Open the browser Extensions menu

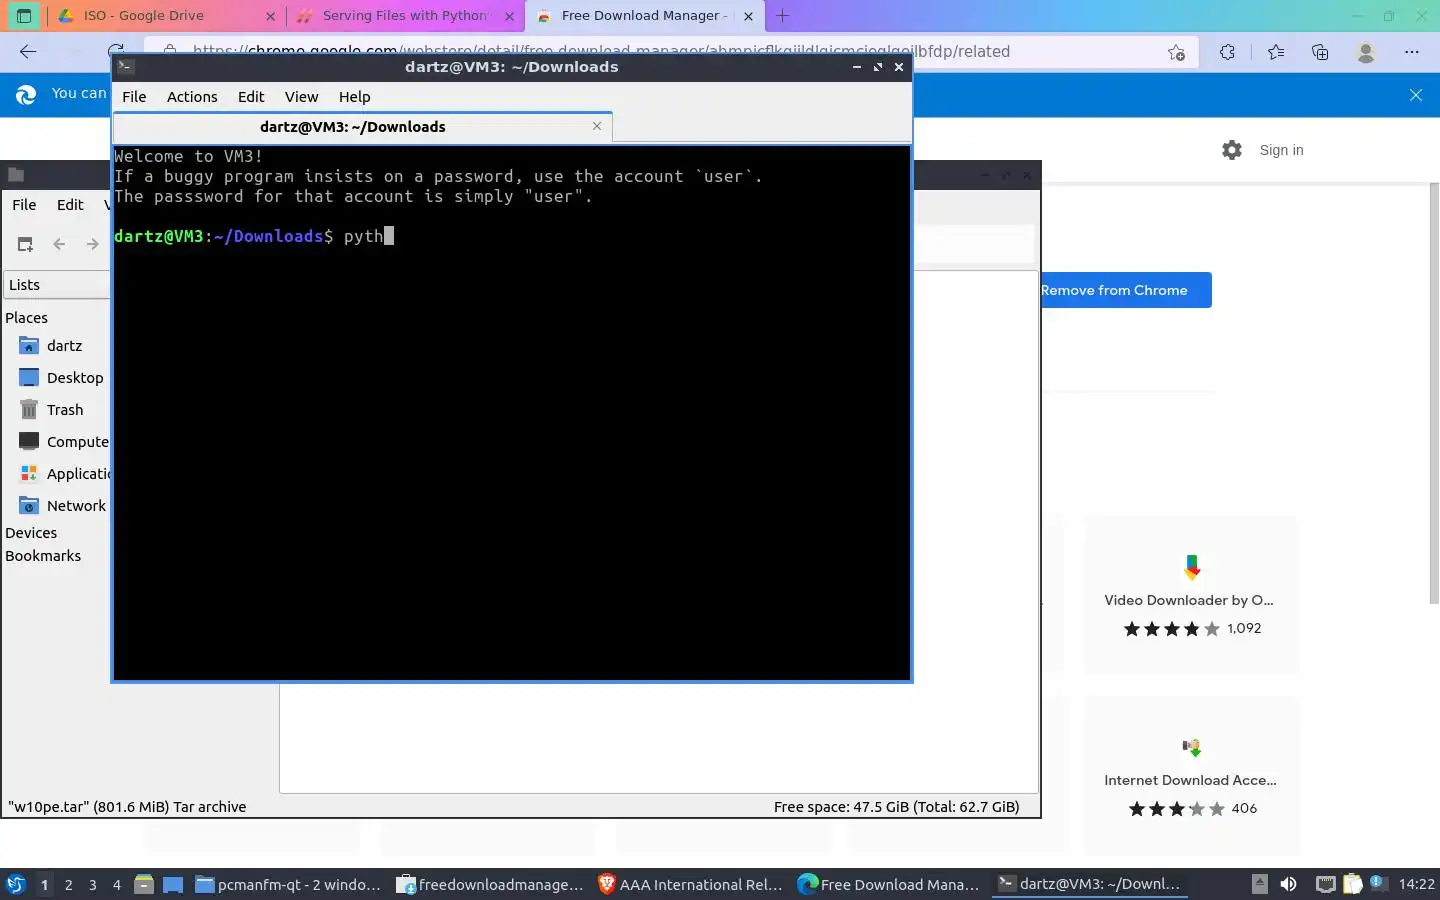click(1227, 52)
